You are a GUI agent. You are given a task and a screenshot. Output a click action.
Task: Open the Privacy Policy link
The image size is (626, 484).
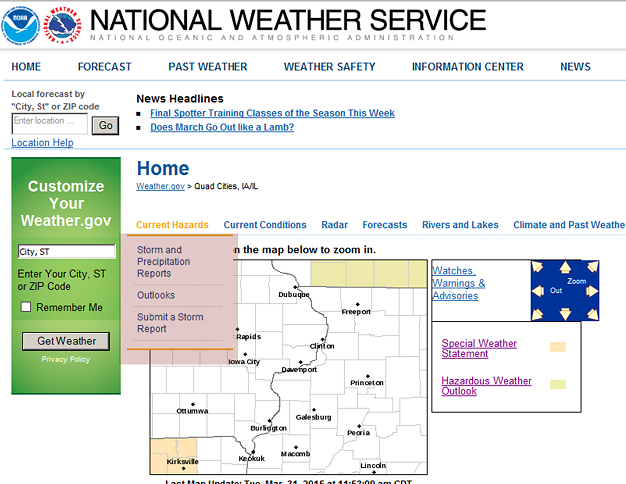coord(66,359)
